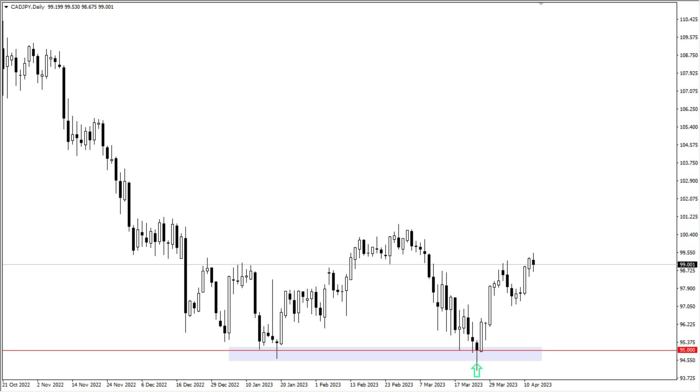Click the 100.400 price scale label
Viewport: 700px width, 392px height.
click(x=688, y=235)
